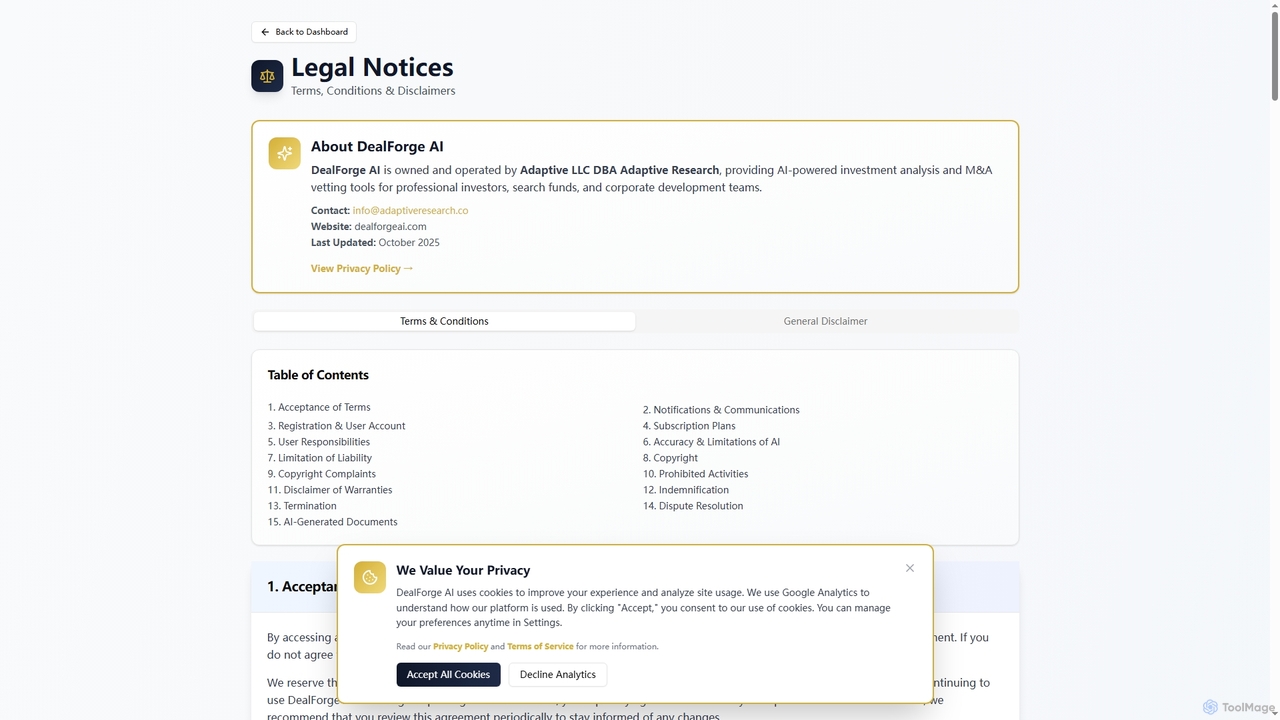The image size is (1280, 720).
Task: Go back to the Dashboard
Action: [304, 32]
